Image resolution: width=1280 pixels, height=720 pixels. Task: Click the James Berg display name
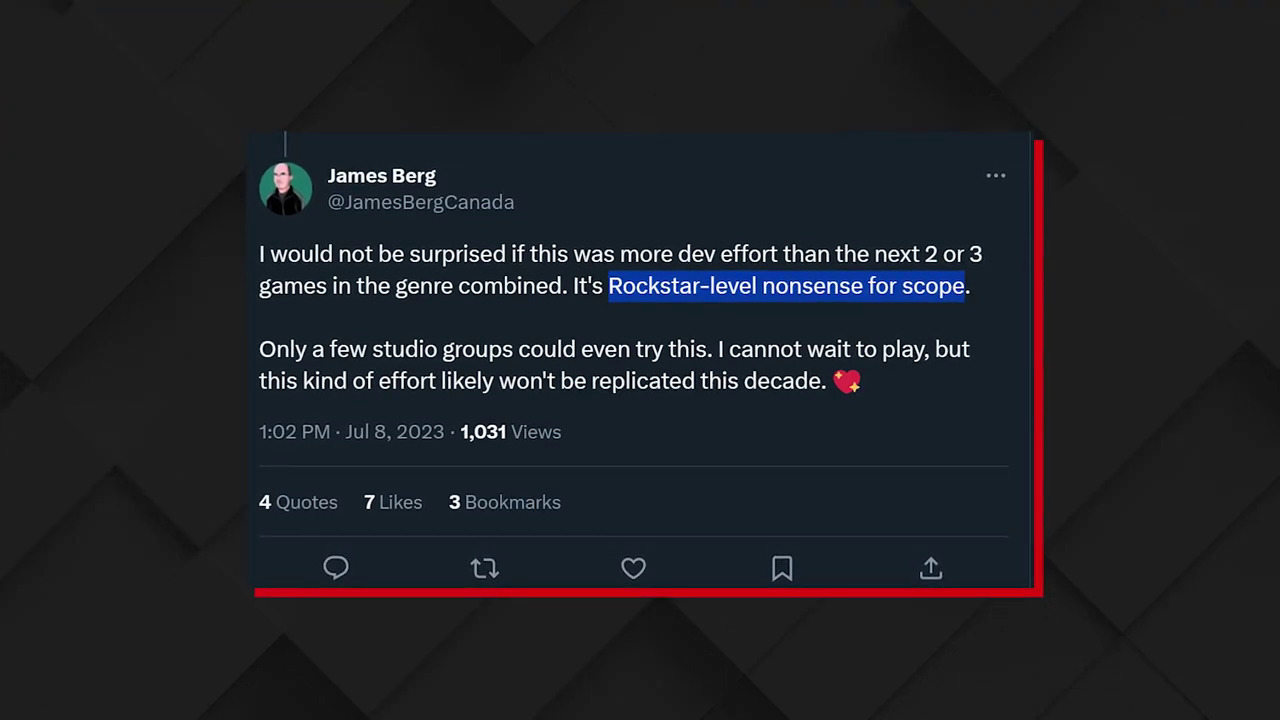tap(381, 176)
